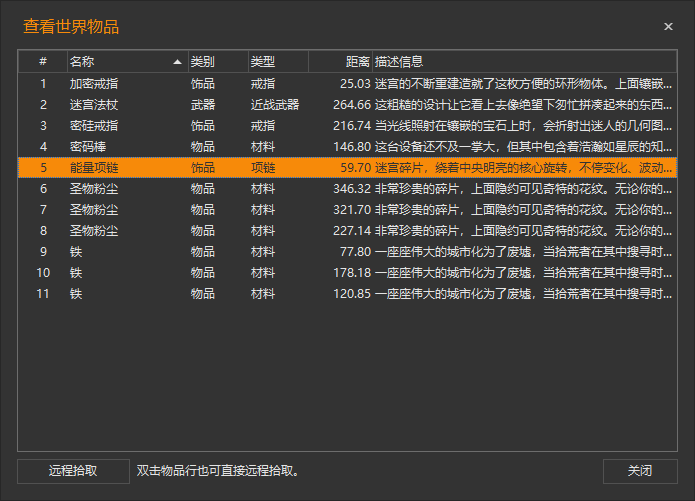This screenshot has height=501, width=695.
Task: Toggle the sort arrow in 名称 header
Action: tap(177, 62)
